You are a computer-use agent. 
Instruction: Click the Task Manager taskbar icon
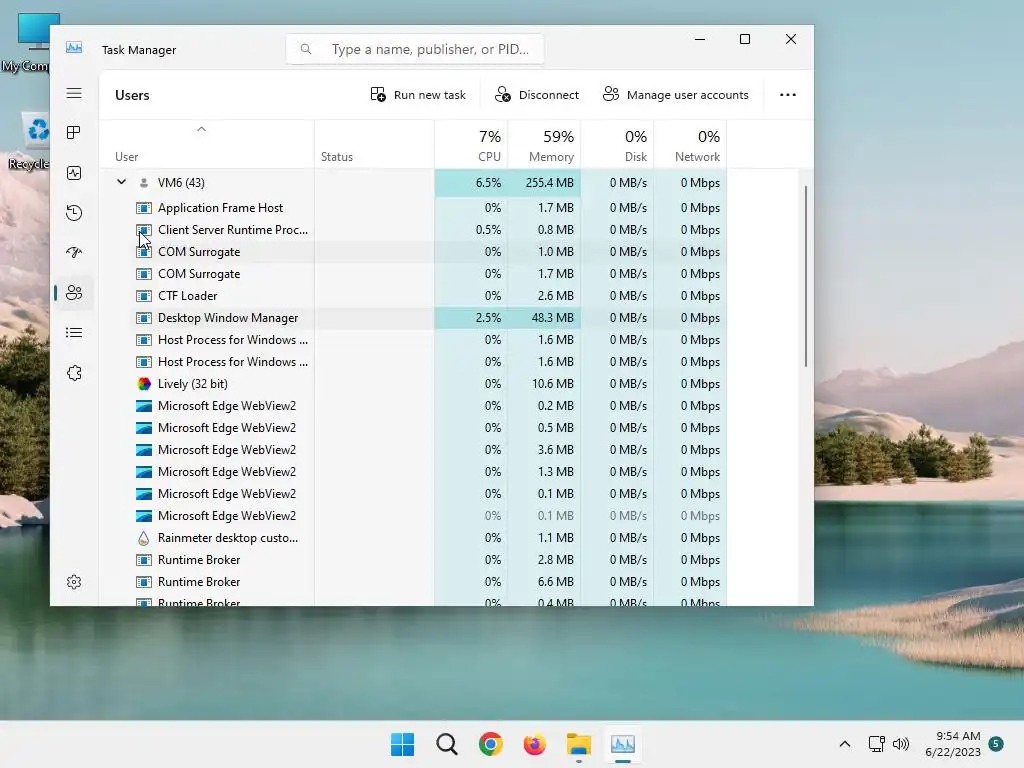point(622,744)
